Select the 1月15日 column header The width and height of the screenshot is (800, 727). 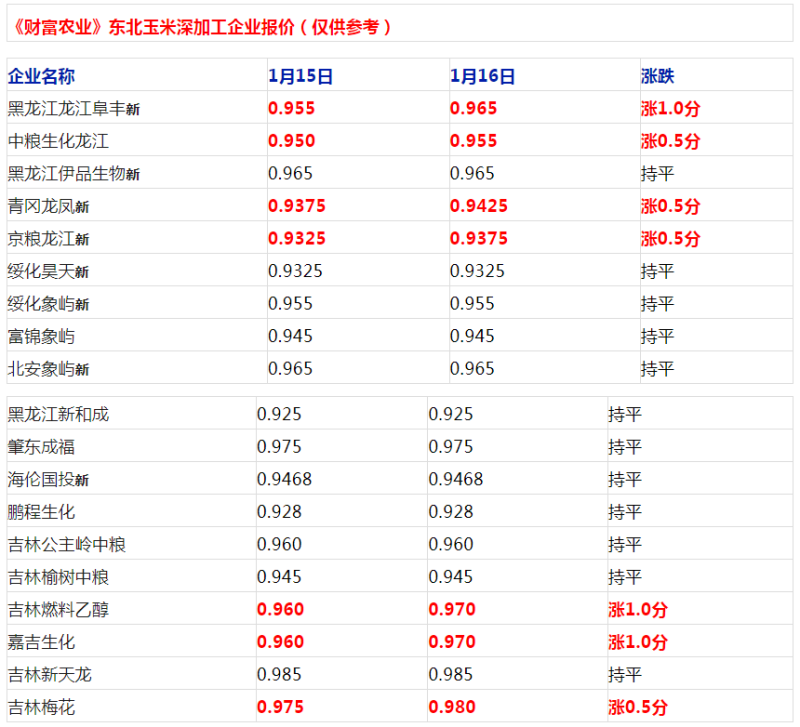(x=301, y=76)
